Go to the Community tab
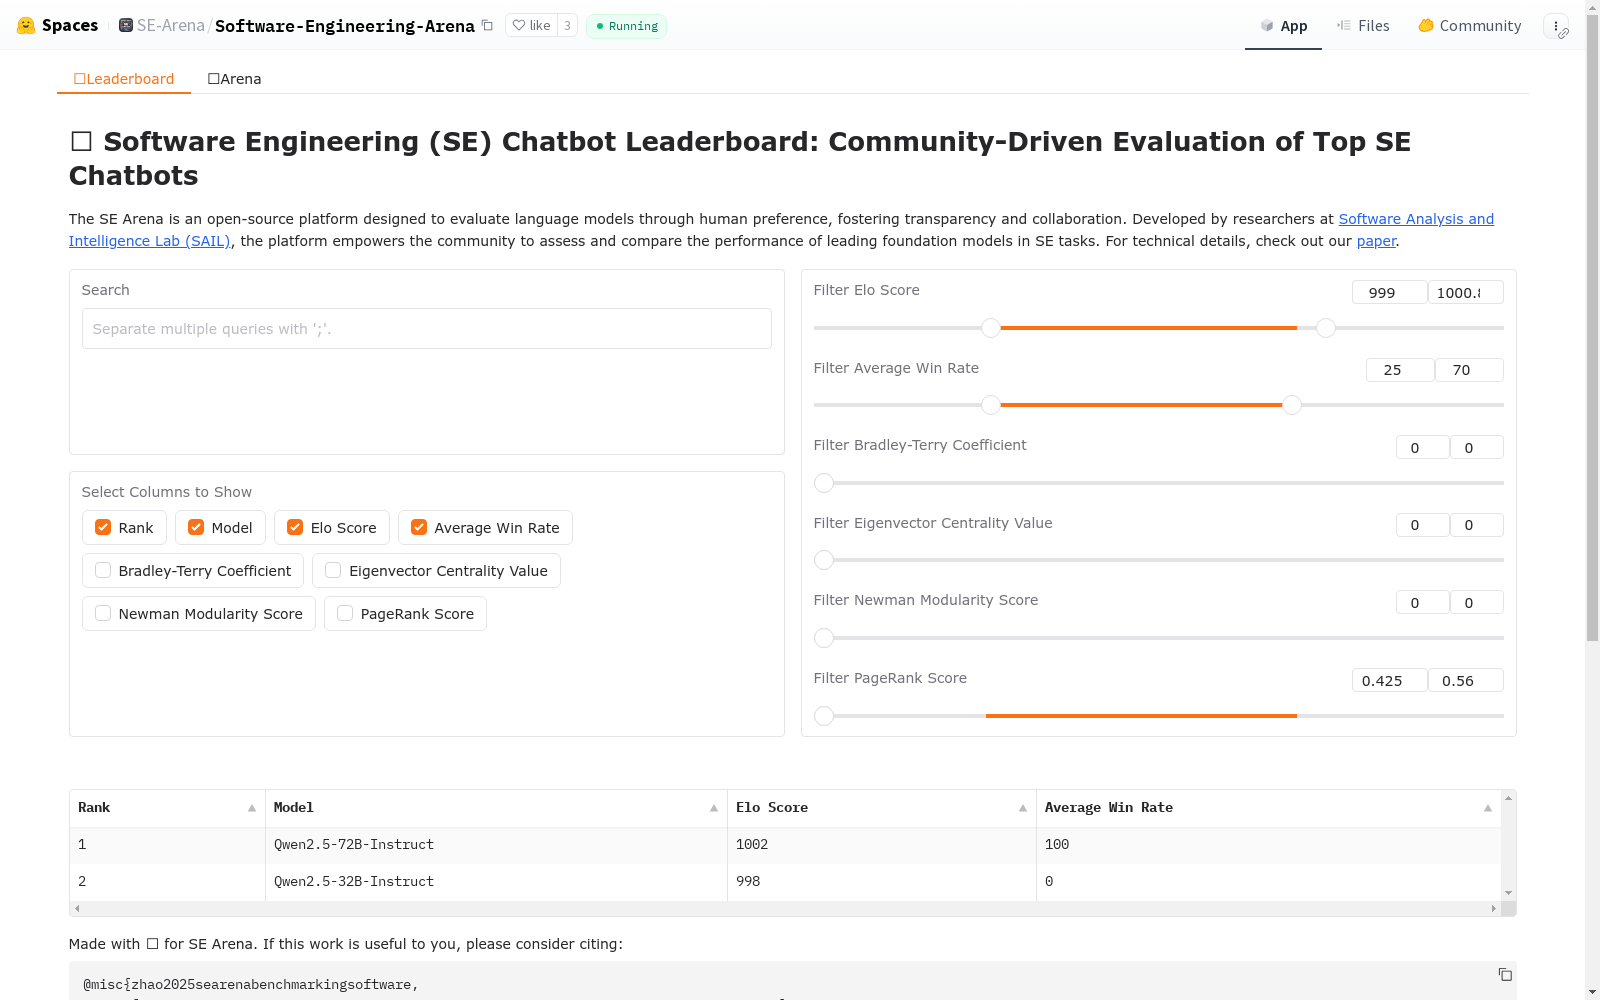Image resolution: width=1600 pixels, height=1000 pixels. pyautogui.click(x=1469, y=26)
